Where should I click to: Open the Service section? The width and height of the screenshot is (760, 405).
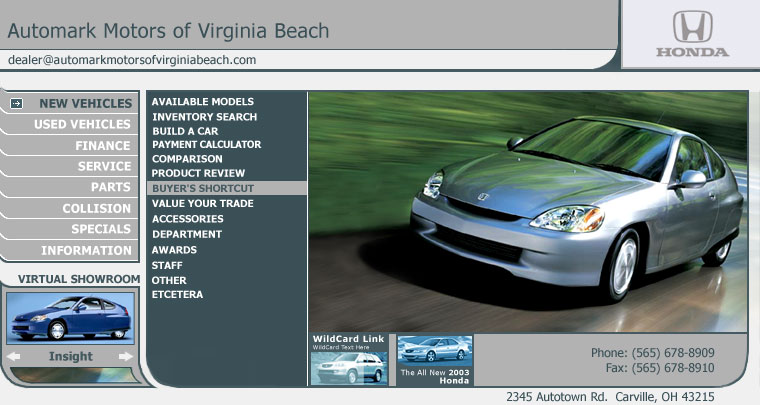(x=104, y=167)
